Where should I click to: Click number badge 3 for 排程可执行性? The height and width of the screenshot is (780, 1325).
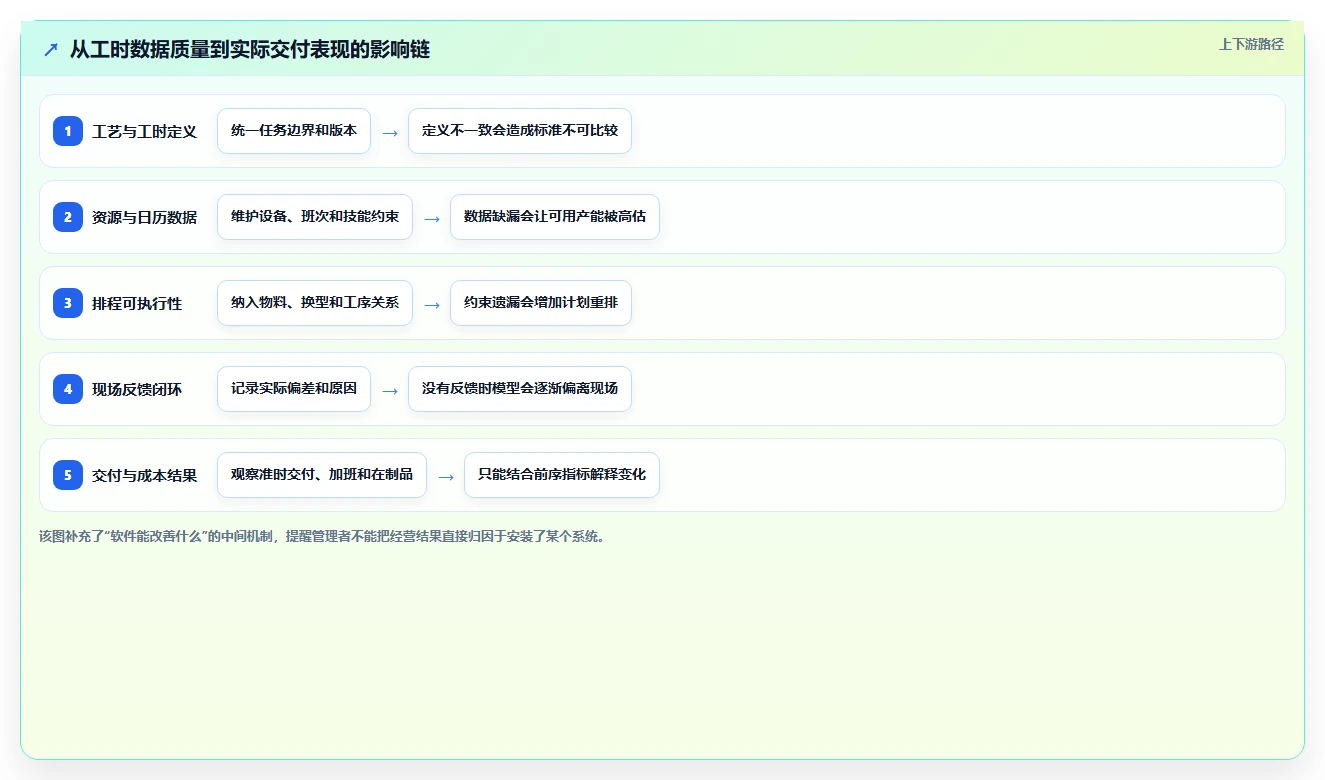click(68, 303)
